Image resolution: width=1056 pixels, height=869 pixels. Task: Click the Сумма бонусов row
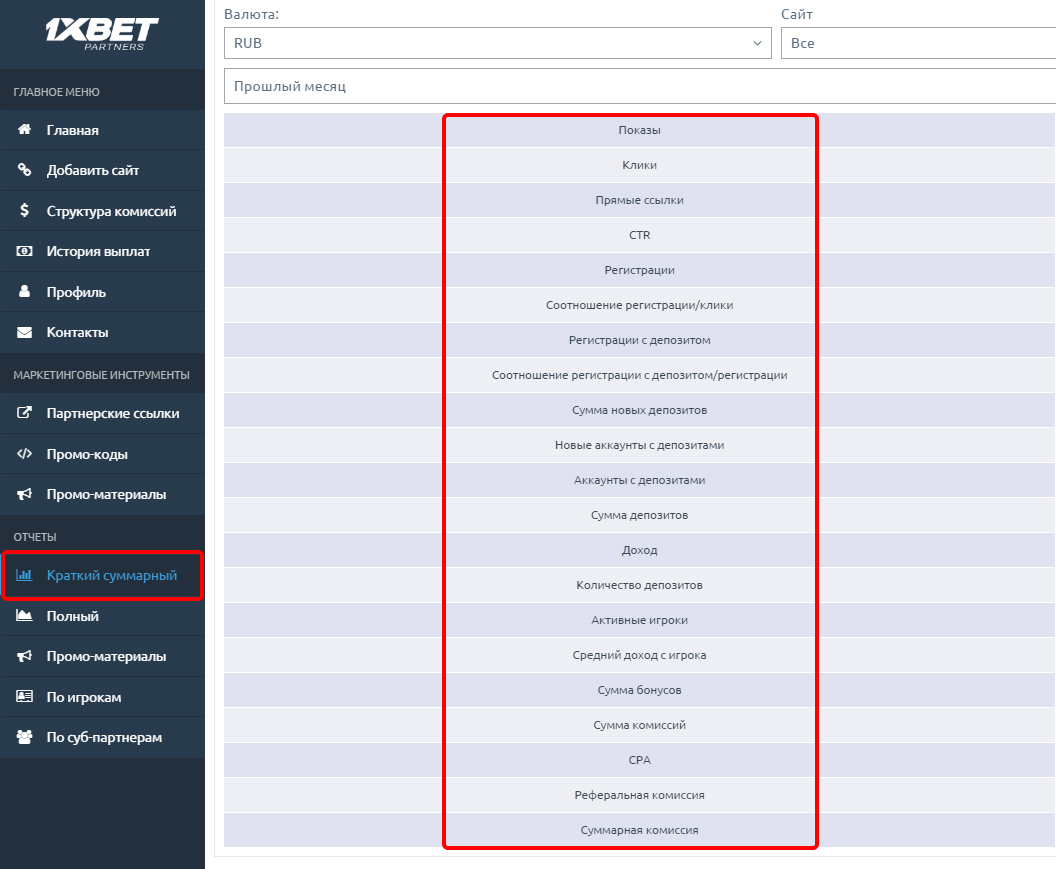tap(640, 690)
